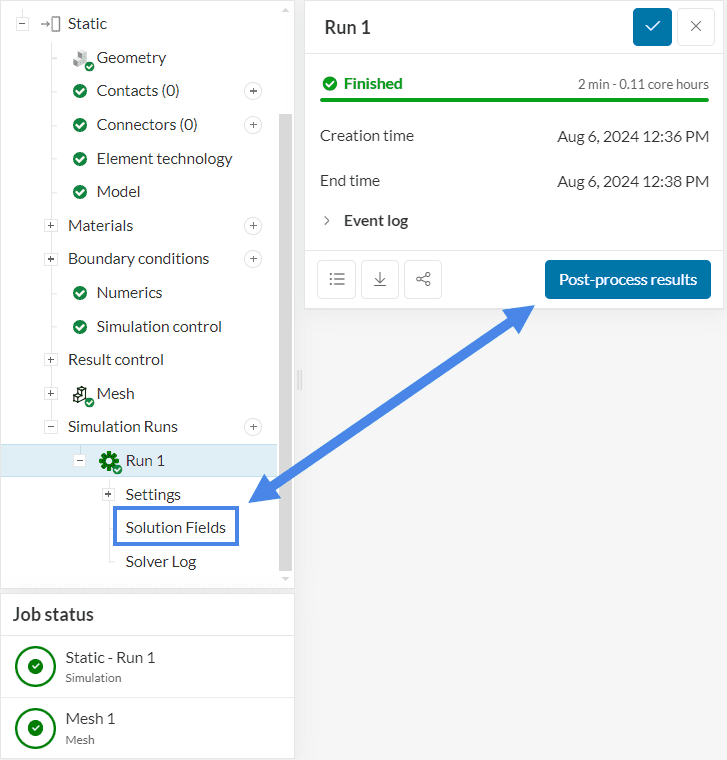Click Post-process results button
The width and height of the screenshot is (727, 760).
click(x=627, y=280)
